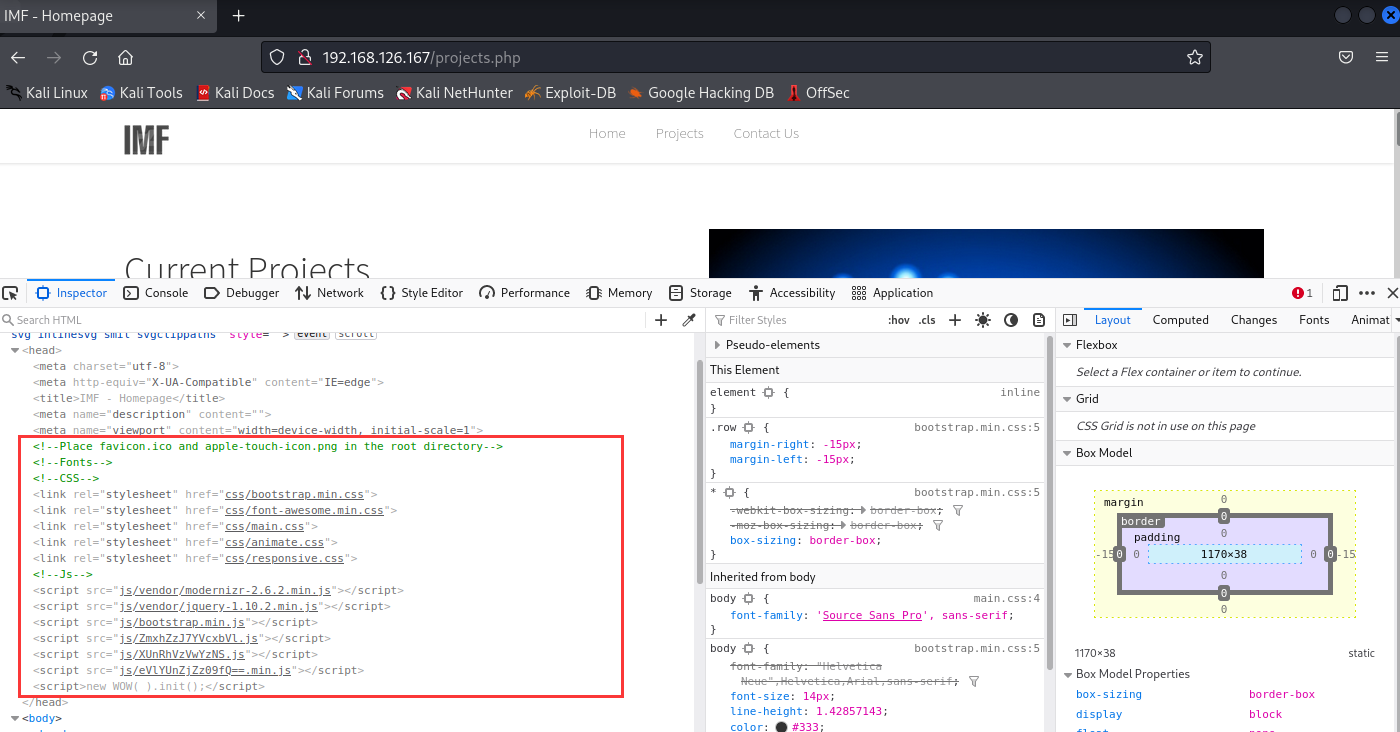1400x732 pixels.
Task: Click the Contact Us nav link
Action: tap(766, 134)
